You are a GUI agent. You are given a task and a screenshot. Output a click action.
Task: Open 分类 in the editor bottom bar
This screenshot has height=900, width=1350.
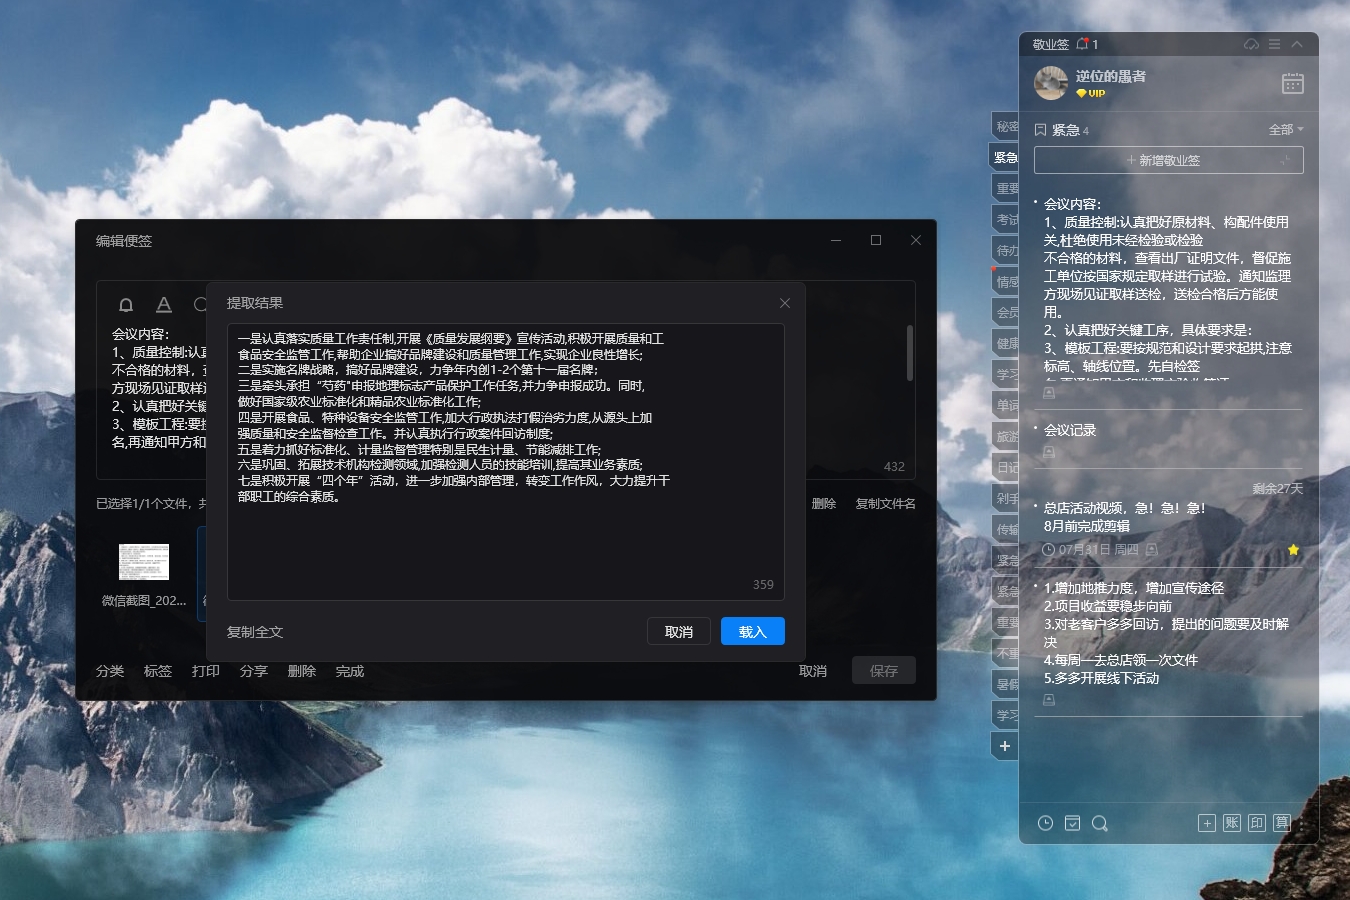coord(110,671)
